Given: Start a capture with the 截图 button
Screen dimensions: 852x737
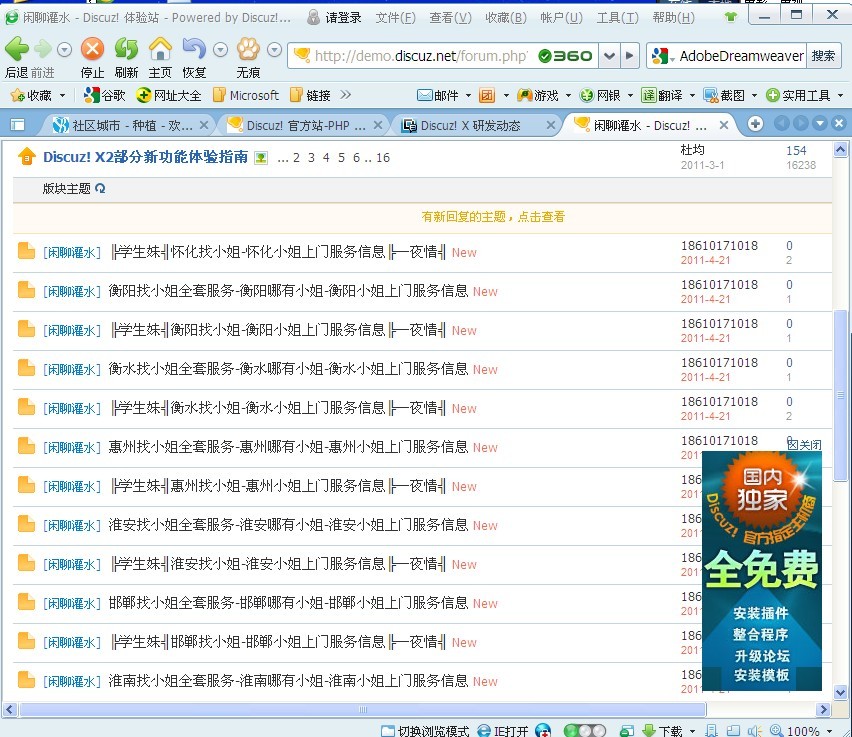Looking at the screenshot, I should pos(724,96).
